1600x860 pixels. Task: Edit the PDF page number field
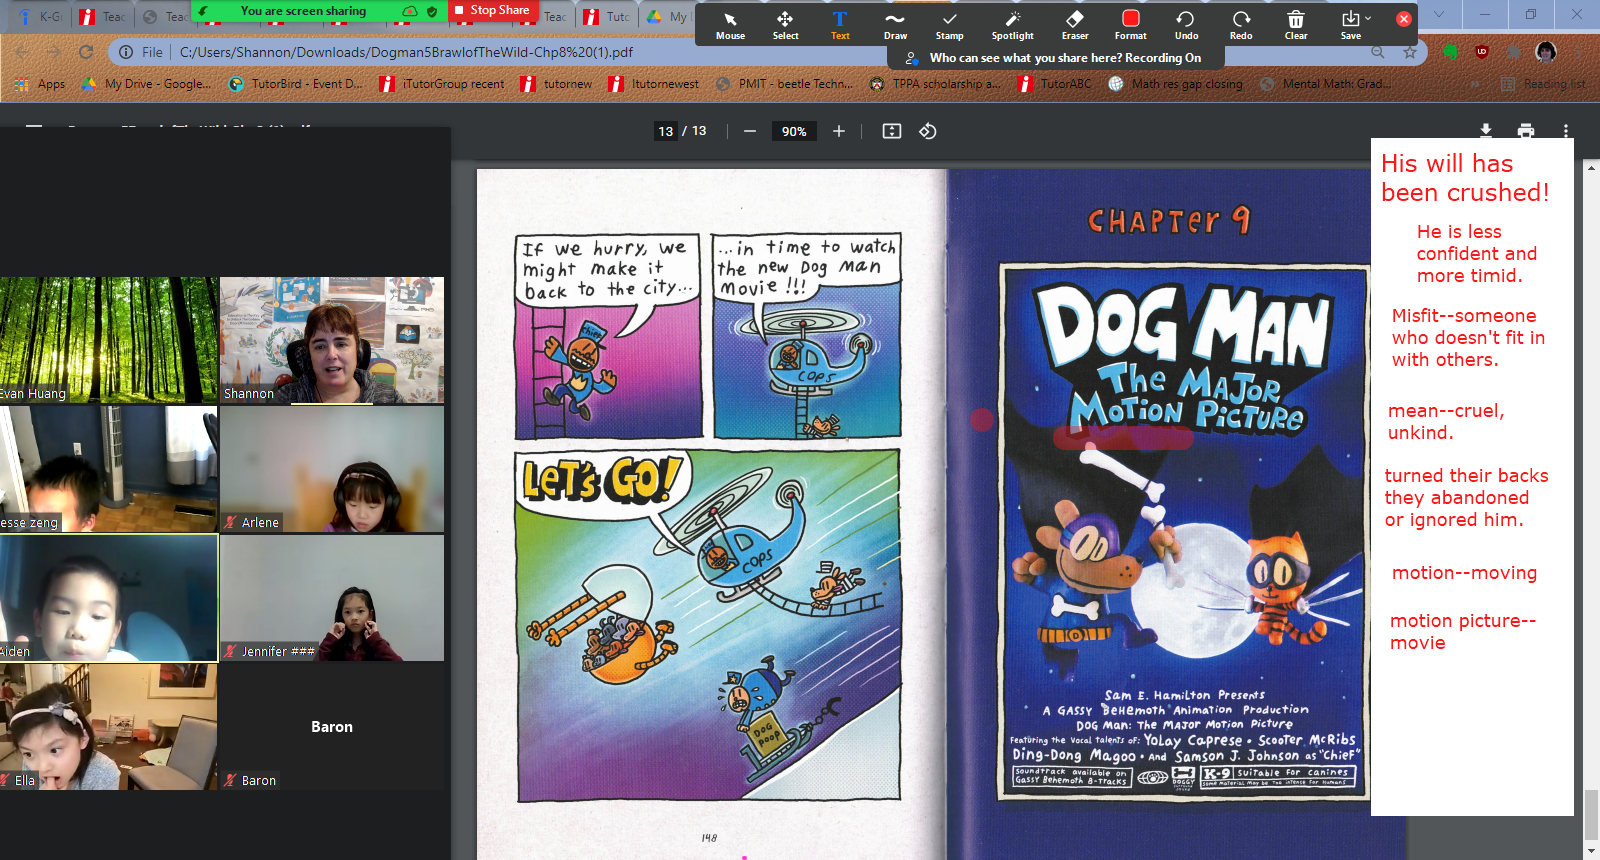666,131
